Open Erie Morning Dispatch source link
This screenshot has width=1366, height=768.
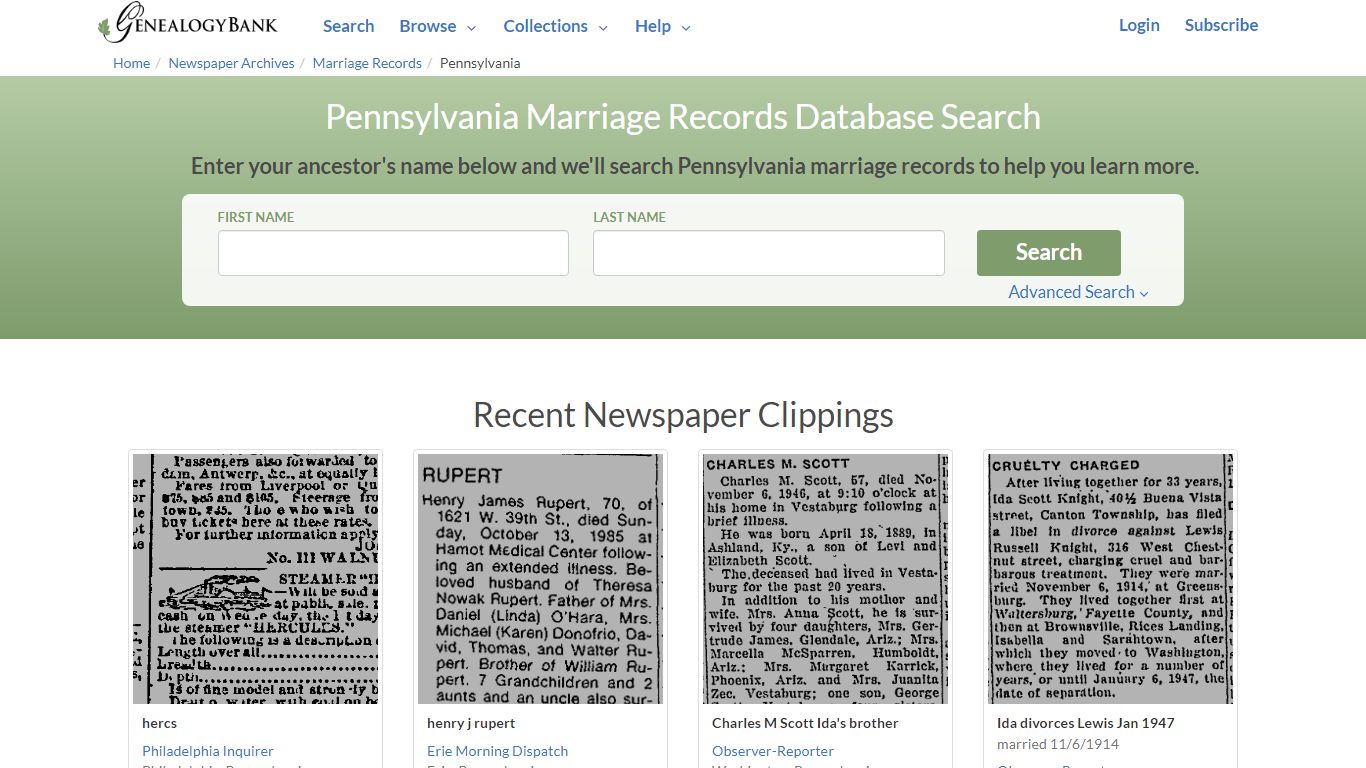point(497,751)
